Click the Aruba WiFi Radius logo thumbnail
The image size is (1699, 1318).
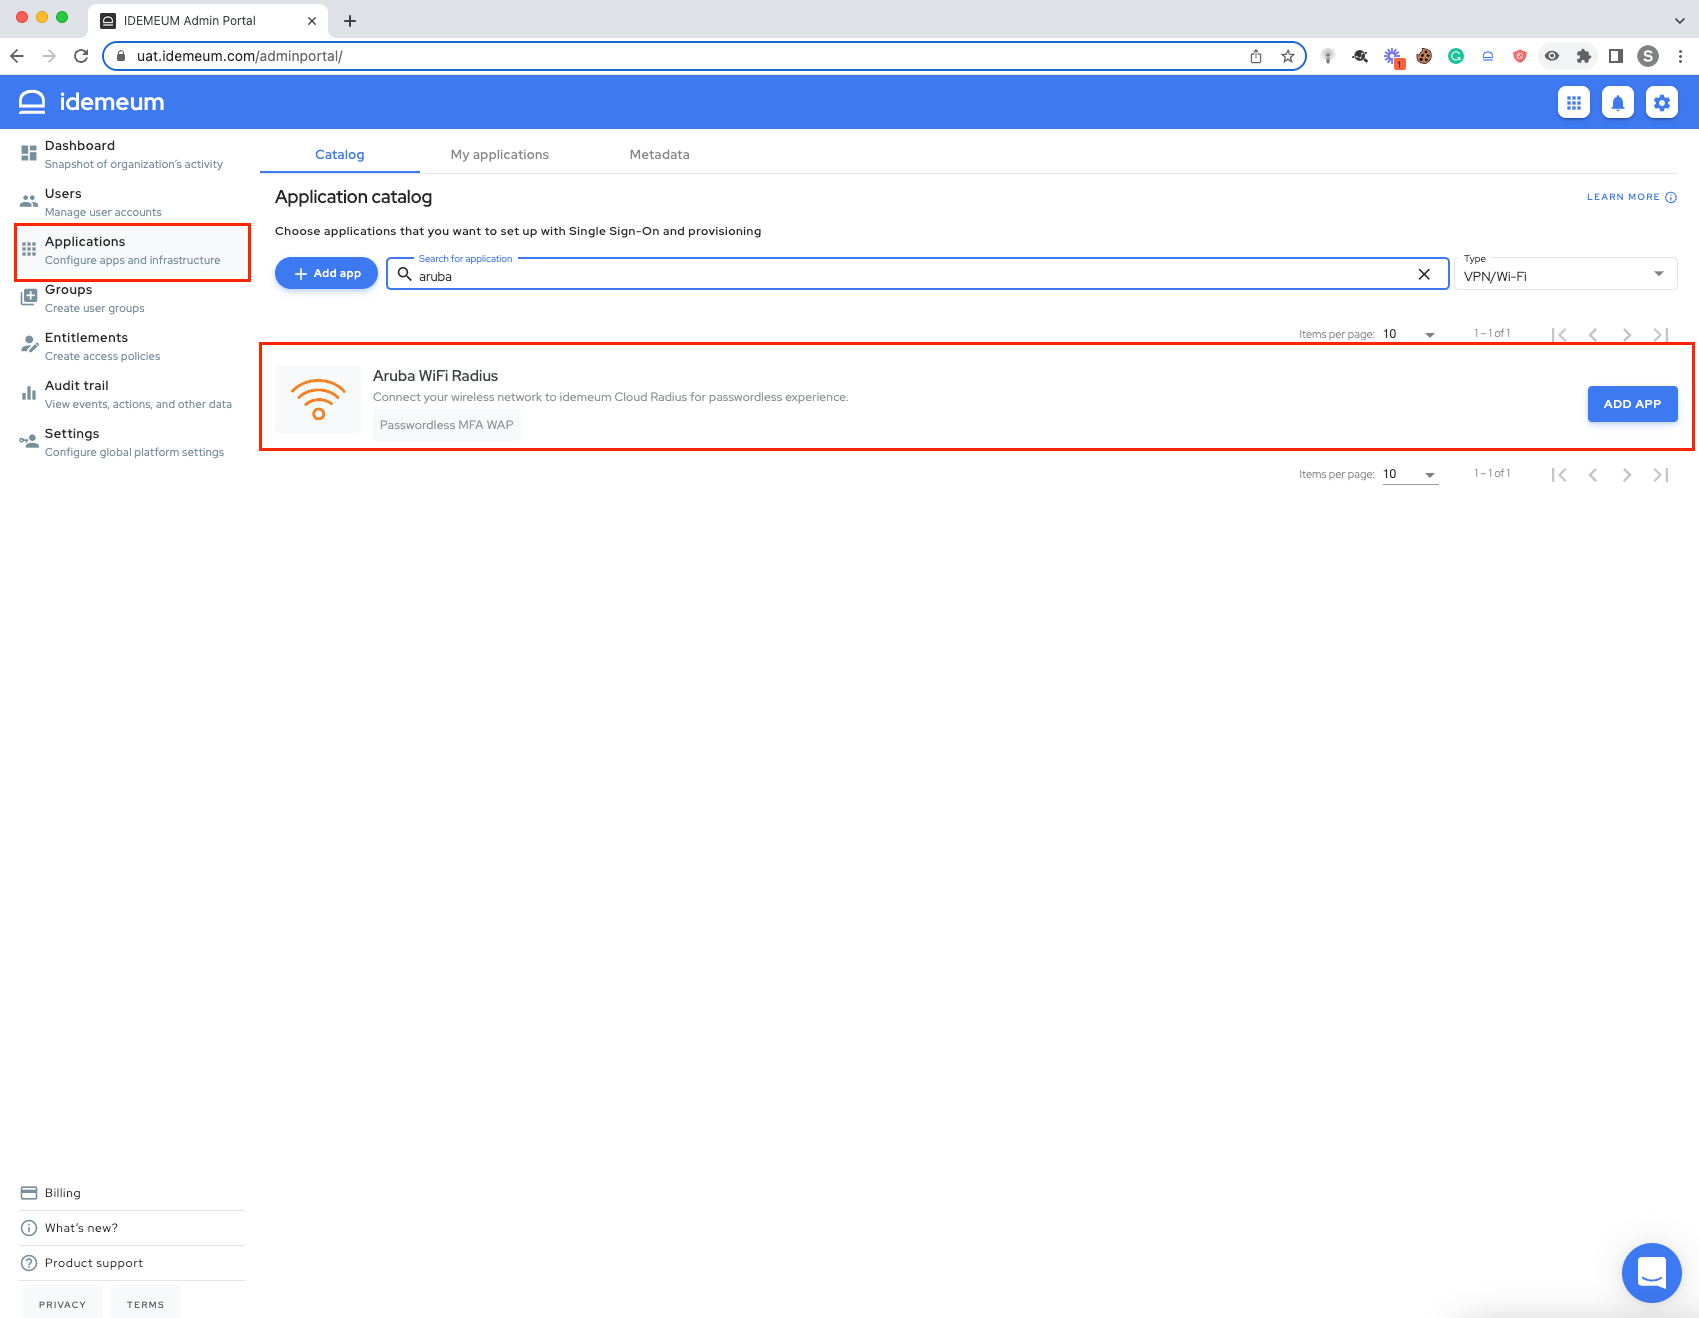pos(318,399)
